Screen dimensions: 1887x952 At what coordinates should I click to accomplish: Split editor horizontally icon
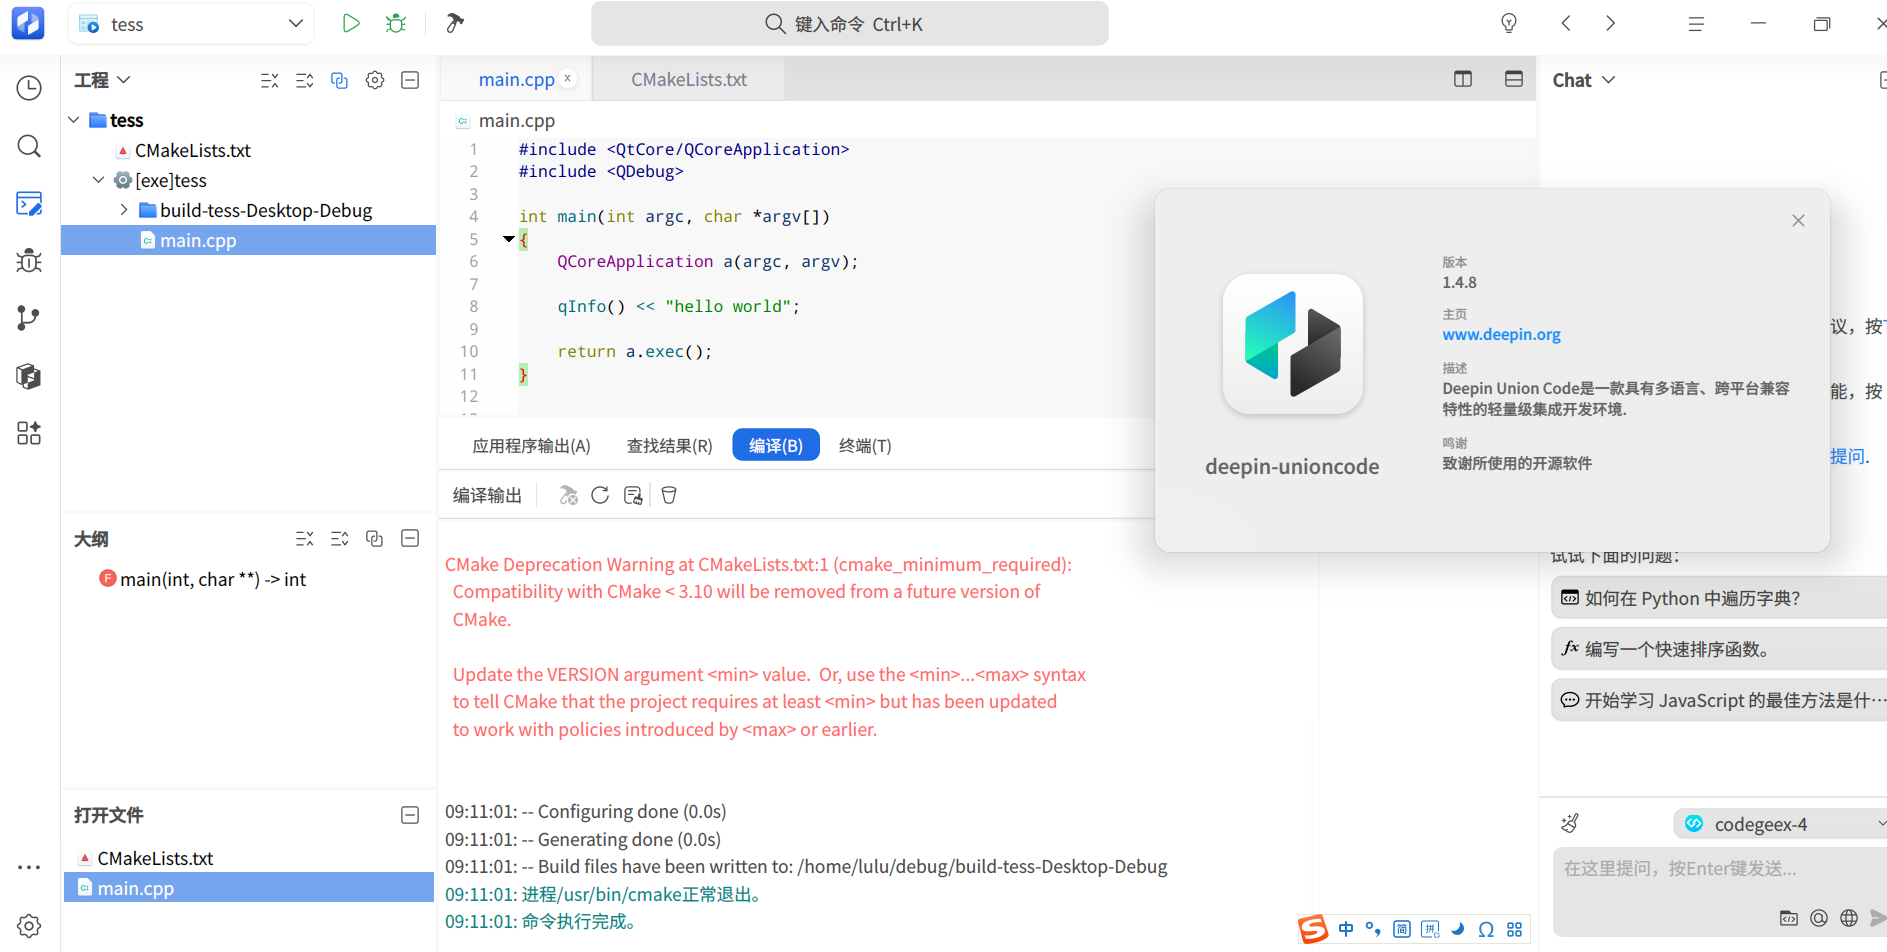point(1514,79)
